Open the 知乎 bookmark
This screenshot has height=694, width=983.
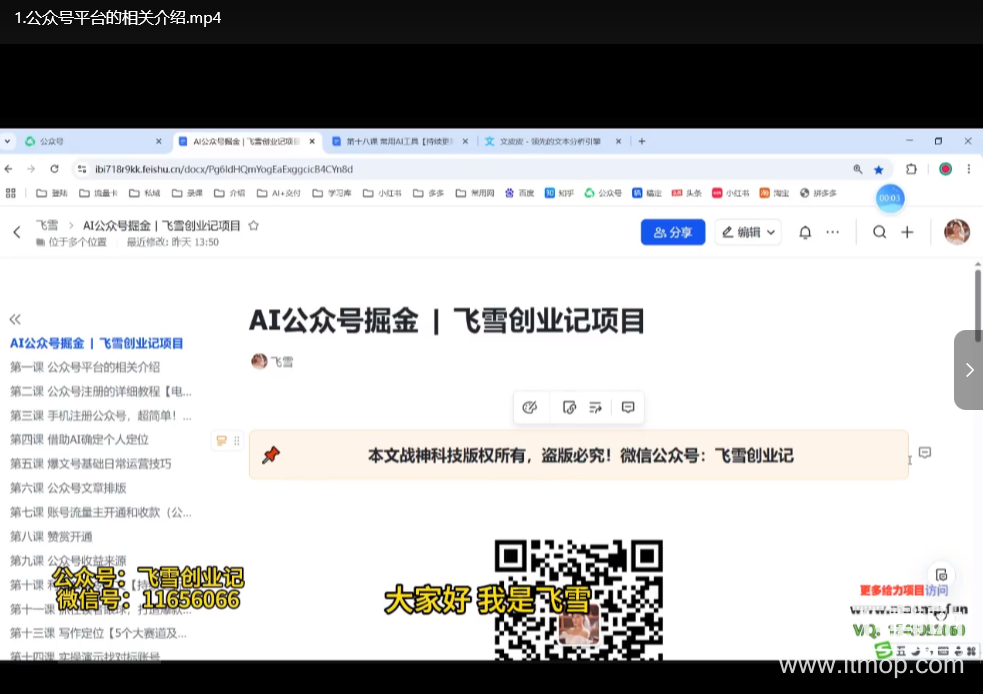point(559,193)
